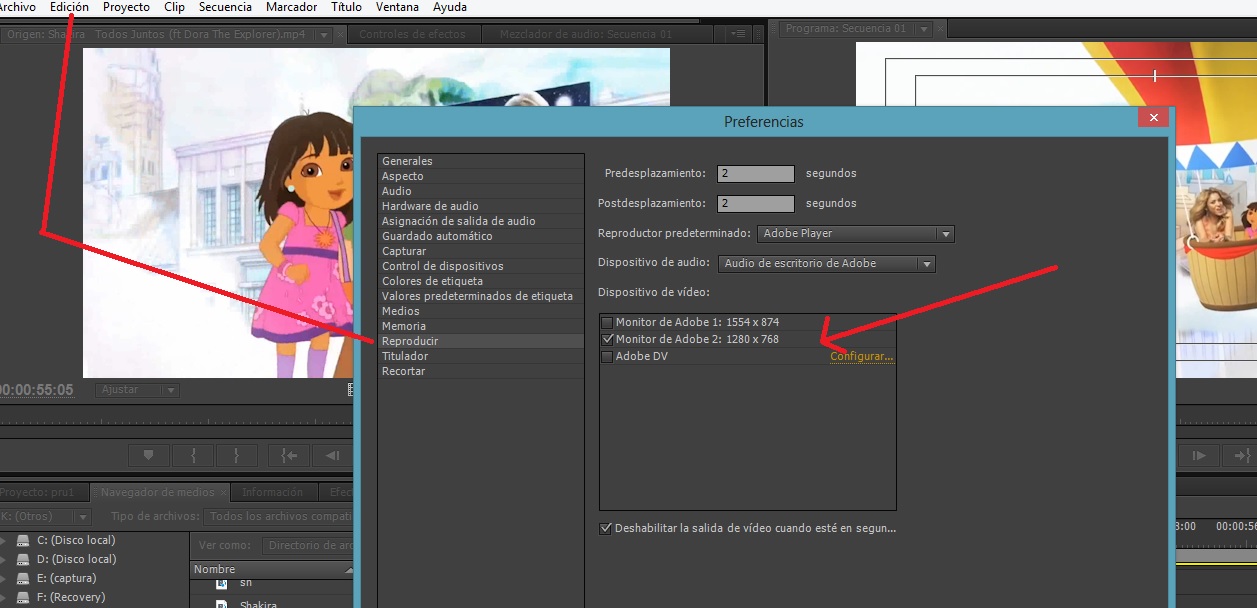Open the Source panel flyout menu icon
The image size is (1257, 608).
click(x=739, y=34)
